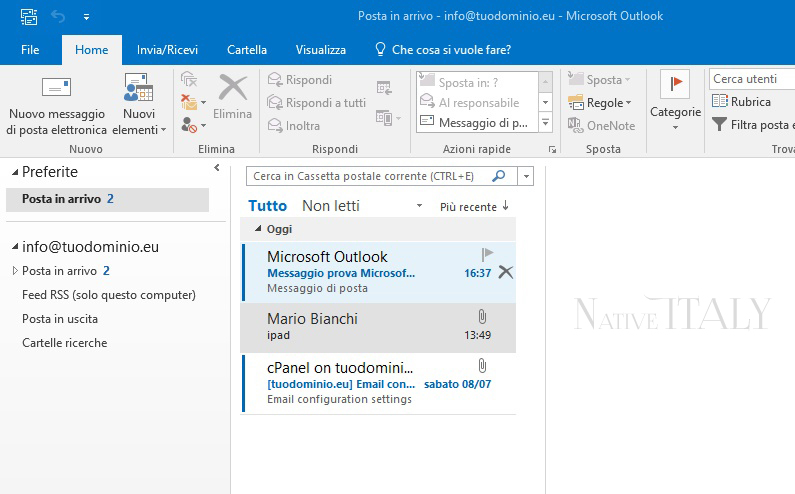Collapse the Oggi message group
Screen dimensions: 795x494
[x=258, y=229]
